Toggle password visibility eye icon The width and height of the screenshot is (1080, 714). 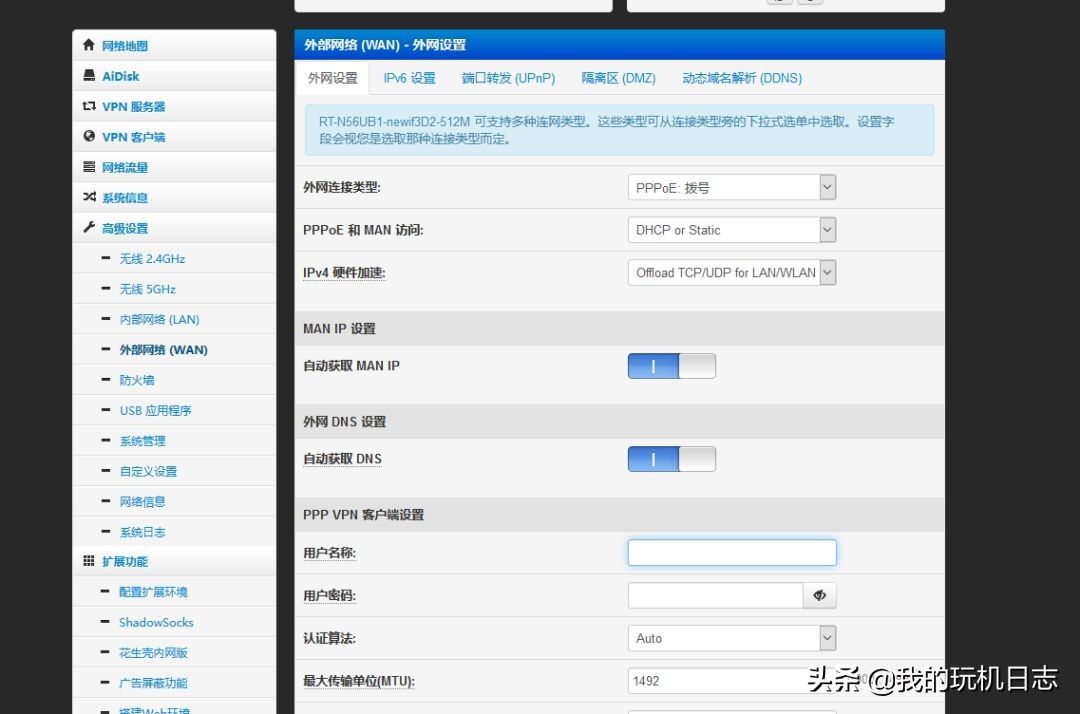click(820, 596)
